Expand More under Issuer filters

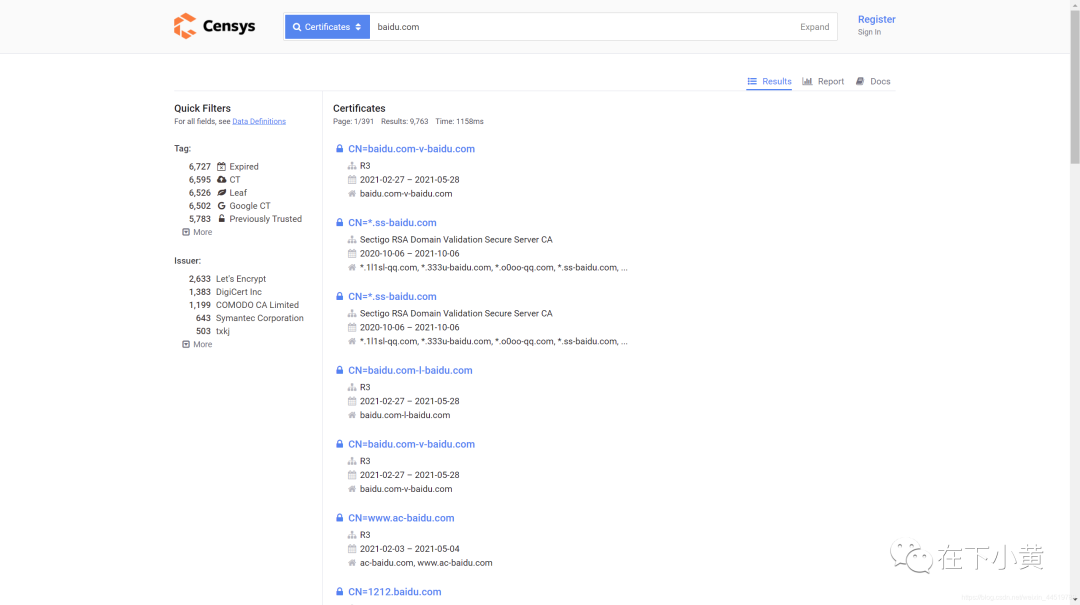197,345
